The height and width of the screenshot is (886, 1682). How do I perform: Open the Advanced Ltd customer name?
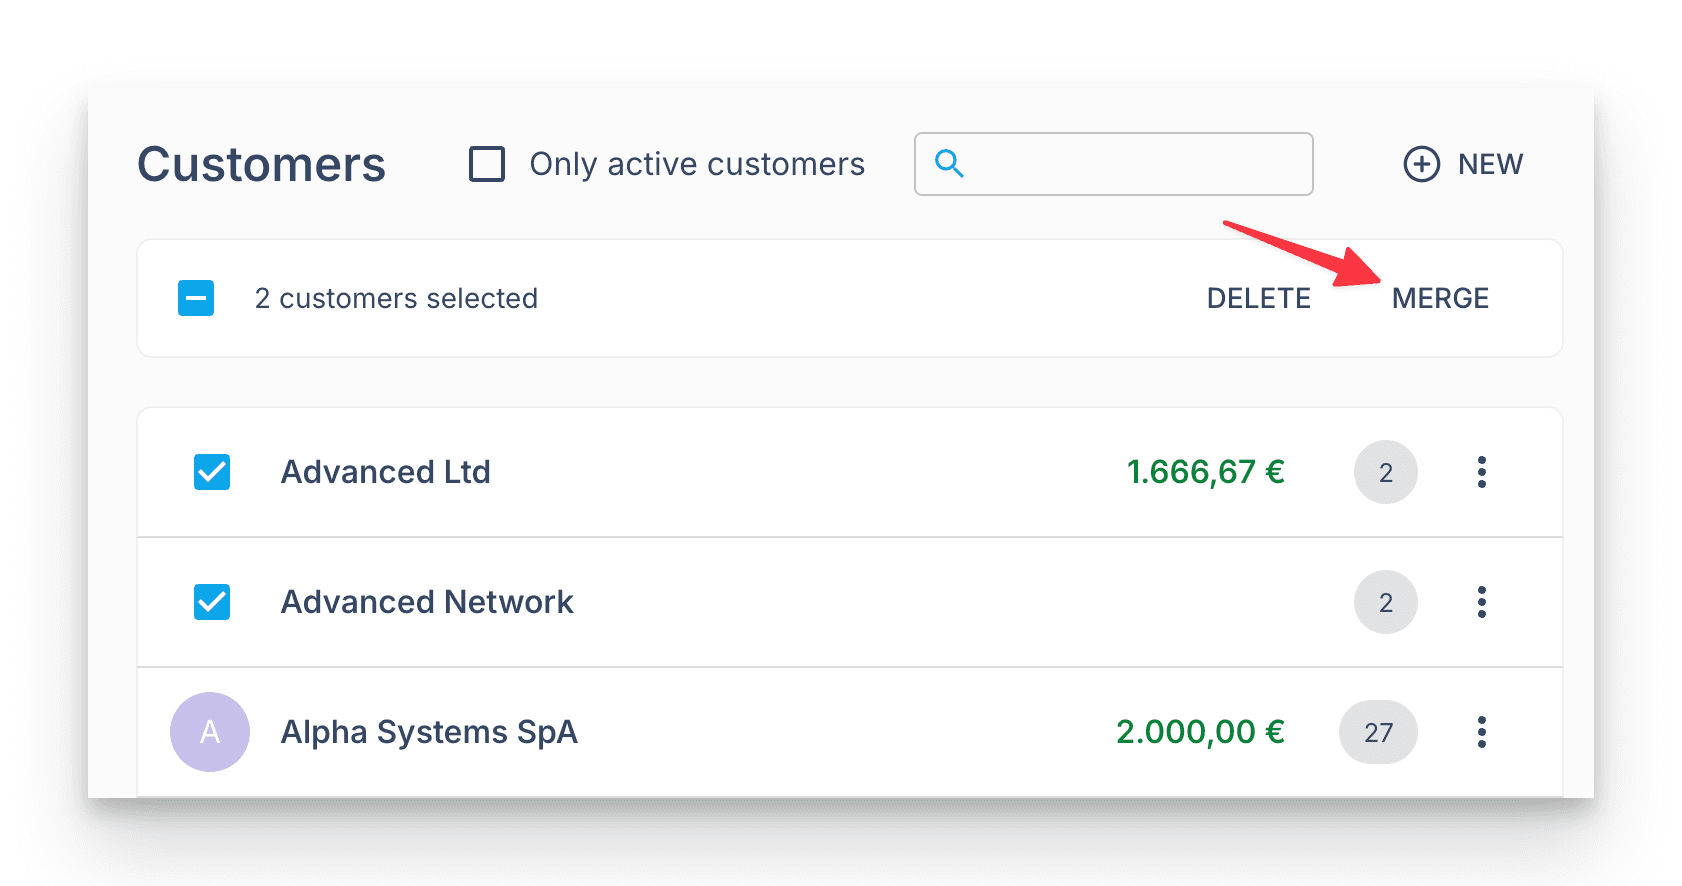pyautogui.click(x=385, y=472)
